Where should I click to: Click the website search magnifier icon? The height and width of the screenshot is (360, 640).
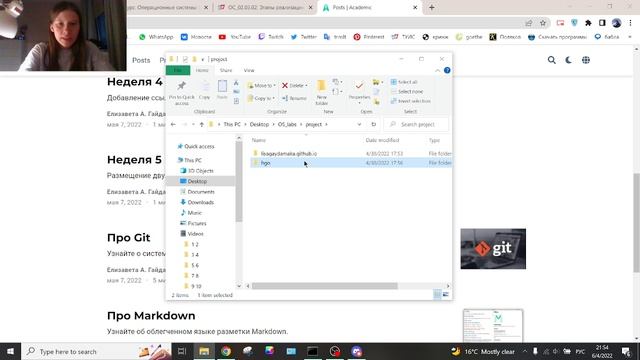pos(551,60)
